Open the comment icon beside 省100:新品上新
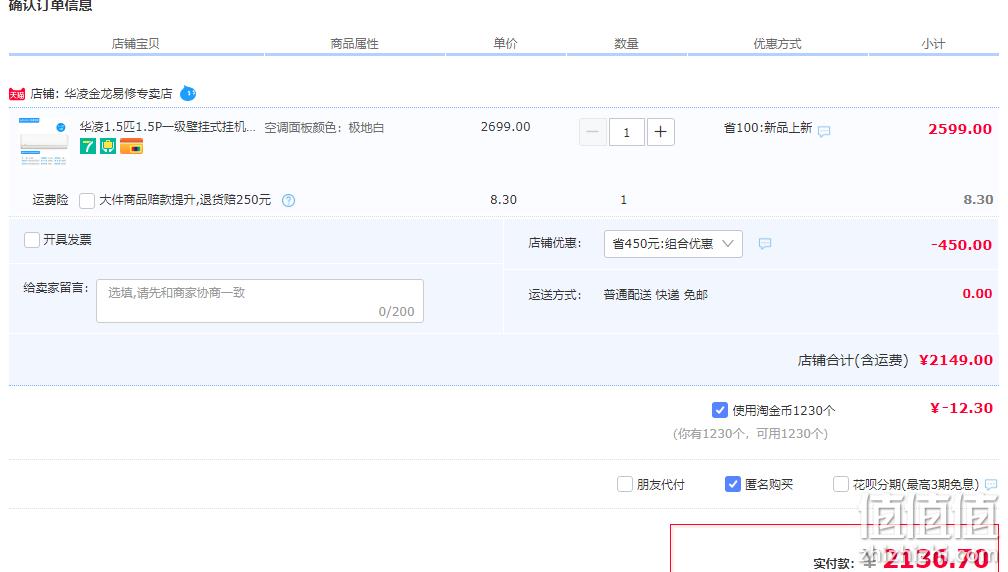 (x=824, y=131)
